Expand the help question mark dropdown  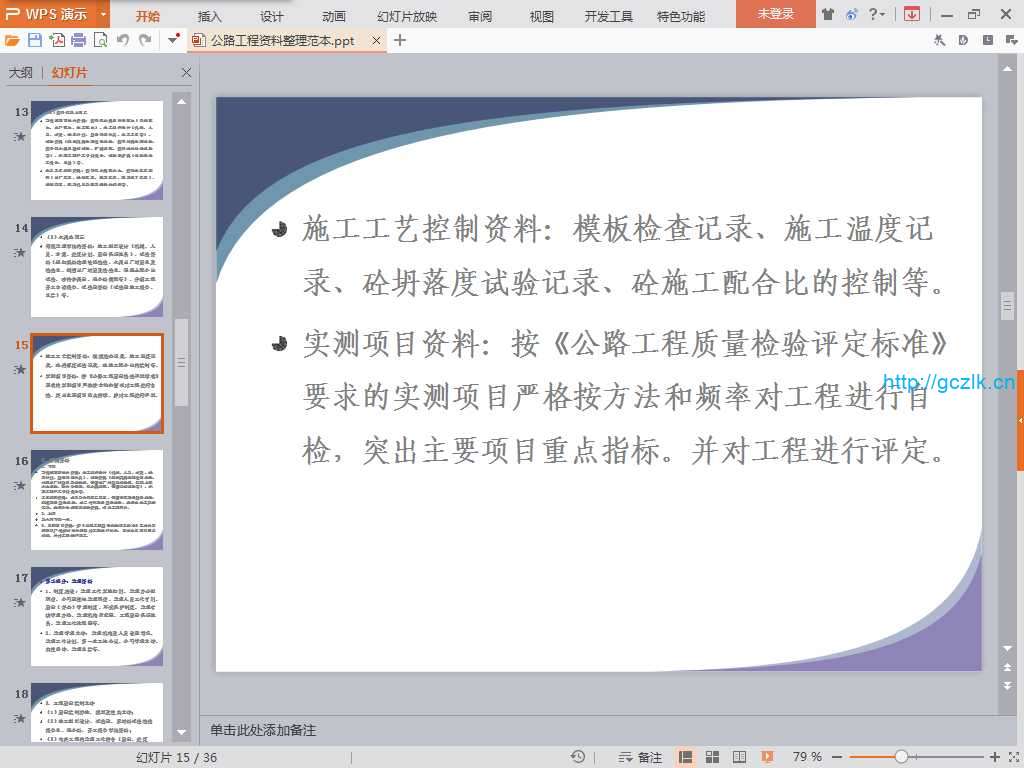pyautogui.click(x=882, y=14)
